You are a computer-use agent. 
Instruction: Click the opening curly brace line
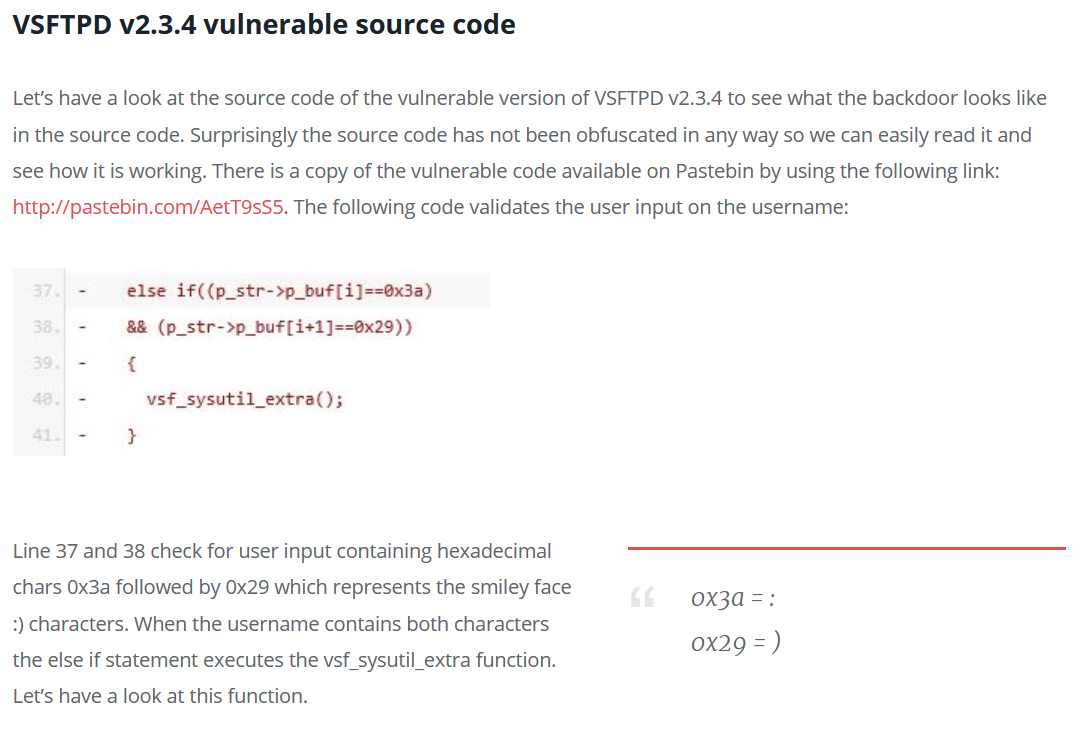coord(132,363)
